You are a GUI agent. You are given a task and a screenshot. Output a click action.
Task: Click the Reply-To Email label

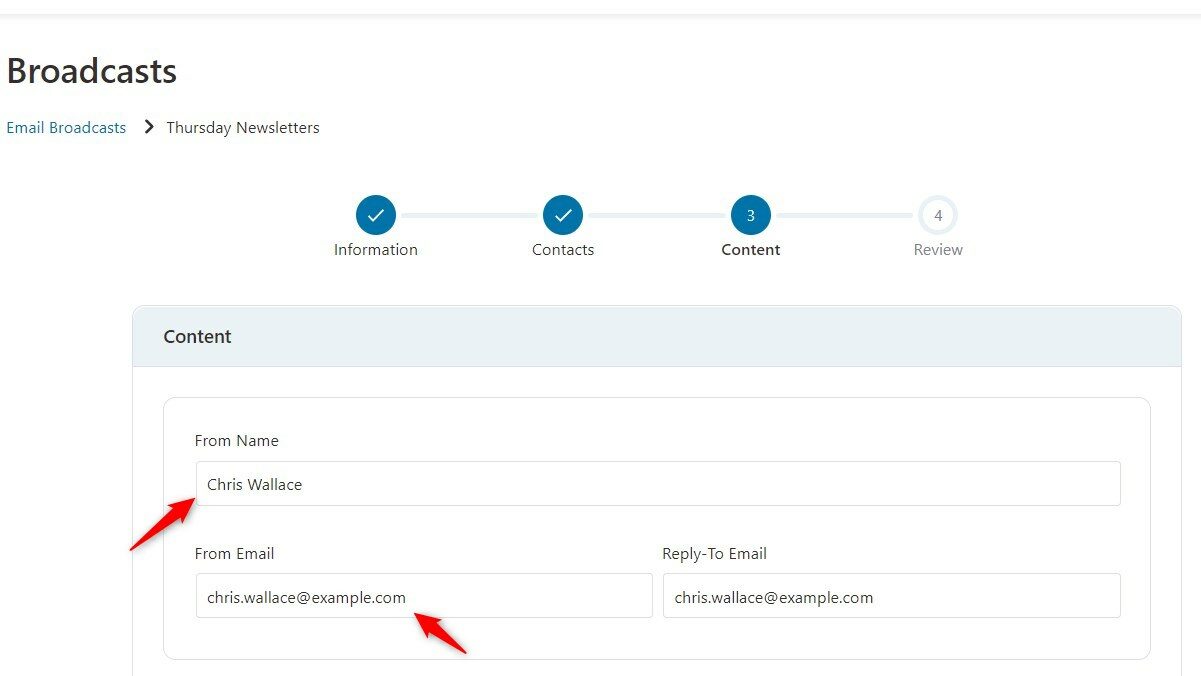pos(715,554)
